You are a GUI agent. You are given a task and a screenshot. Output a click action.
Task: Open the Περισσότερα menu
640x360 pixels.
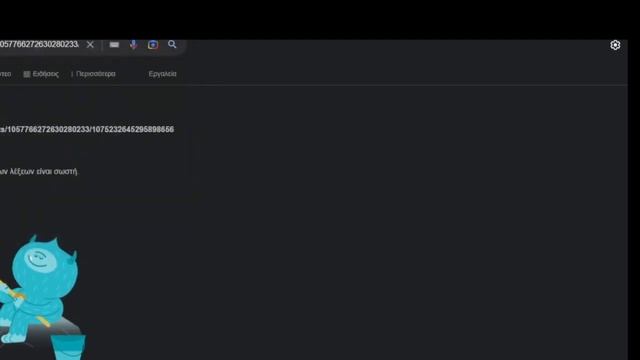[x=93, y=74]
